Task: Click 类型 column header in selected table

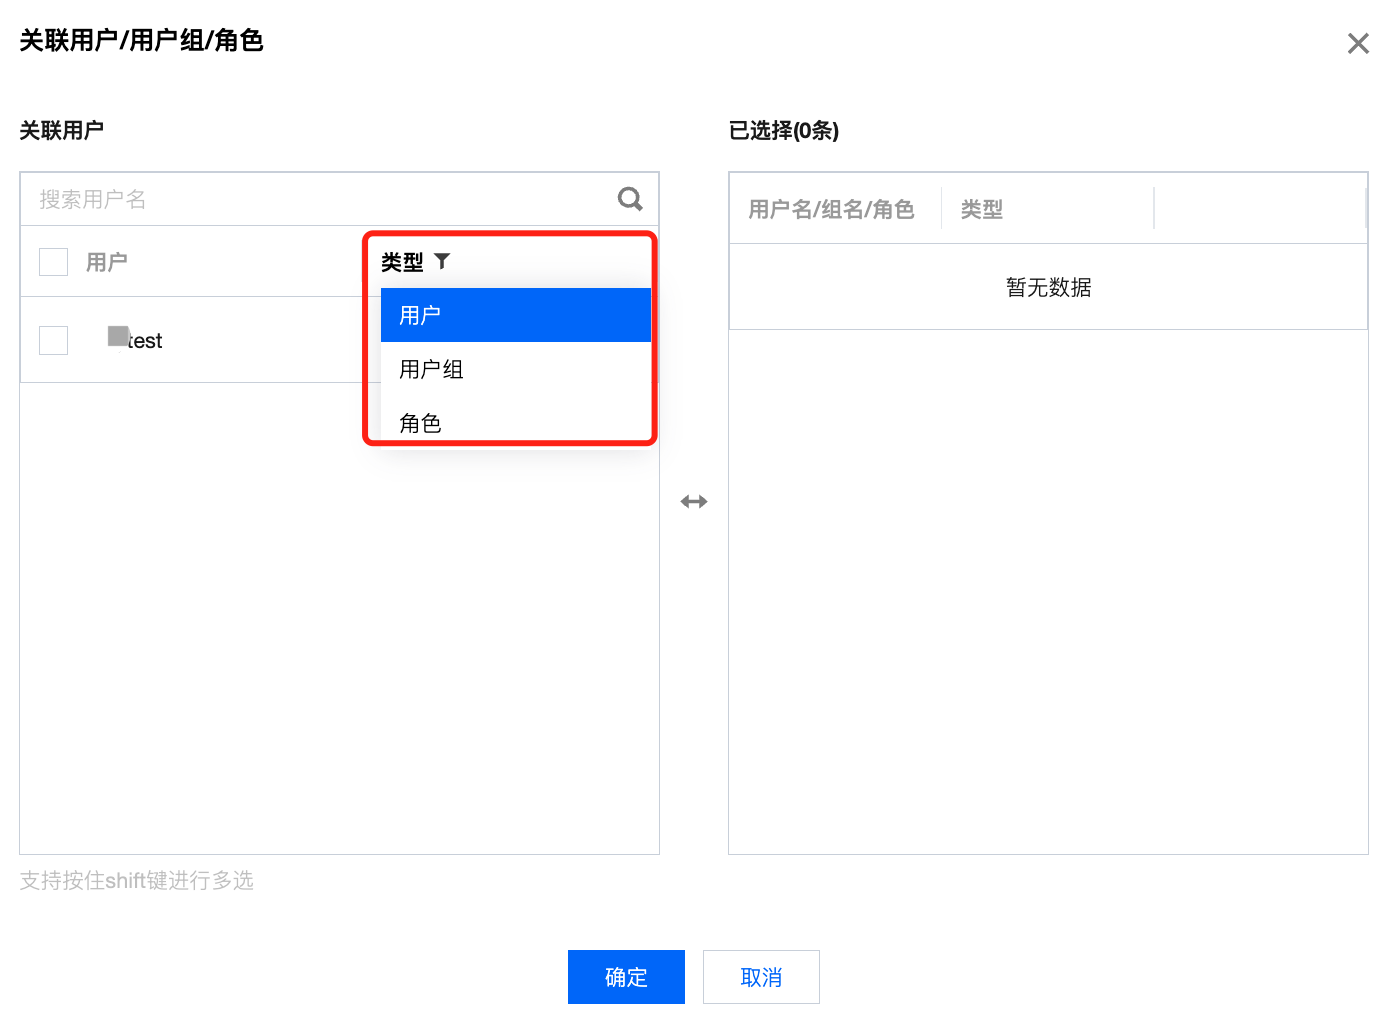Action: point(981,209)
